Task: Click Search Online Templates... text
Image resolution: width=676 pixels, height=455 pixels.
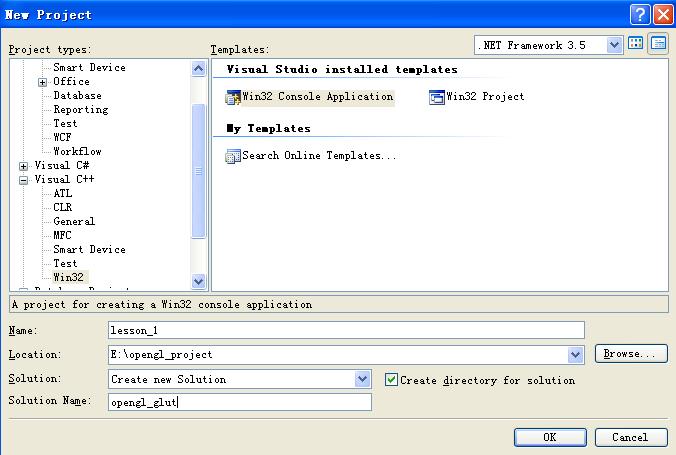Action: click(319, 156)
